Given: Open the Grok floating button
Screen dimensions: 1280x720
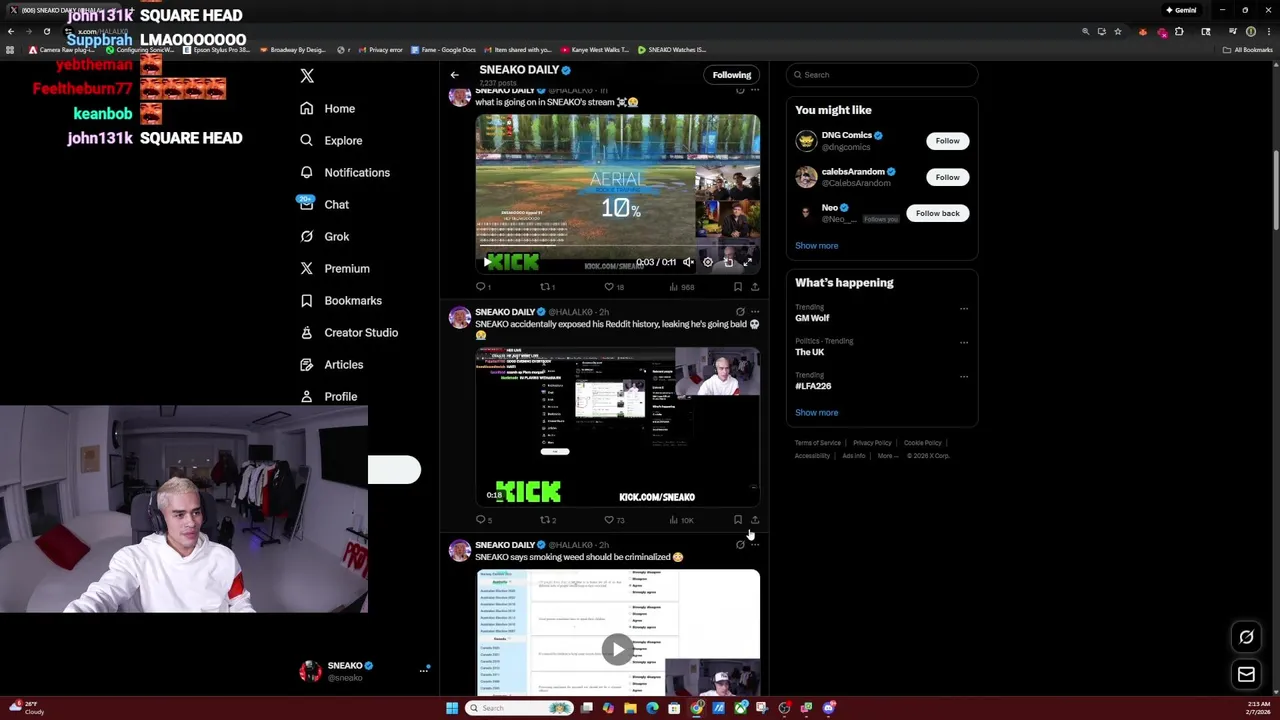Looking at the screenshot, I should (x=1246, y=637).
